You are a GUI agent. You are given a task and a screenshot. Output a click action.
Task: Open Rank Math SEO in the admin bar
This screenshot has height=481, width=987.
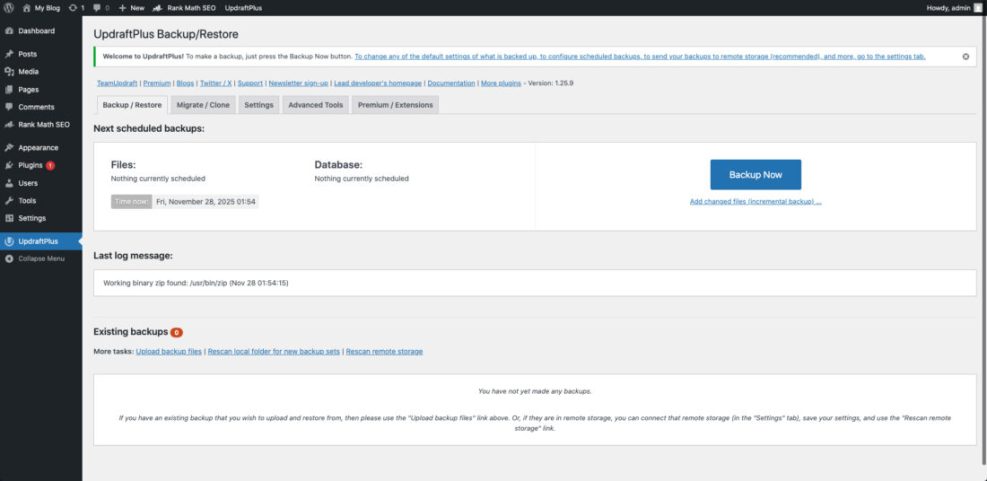click(184, 8)
